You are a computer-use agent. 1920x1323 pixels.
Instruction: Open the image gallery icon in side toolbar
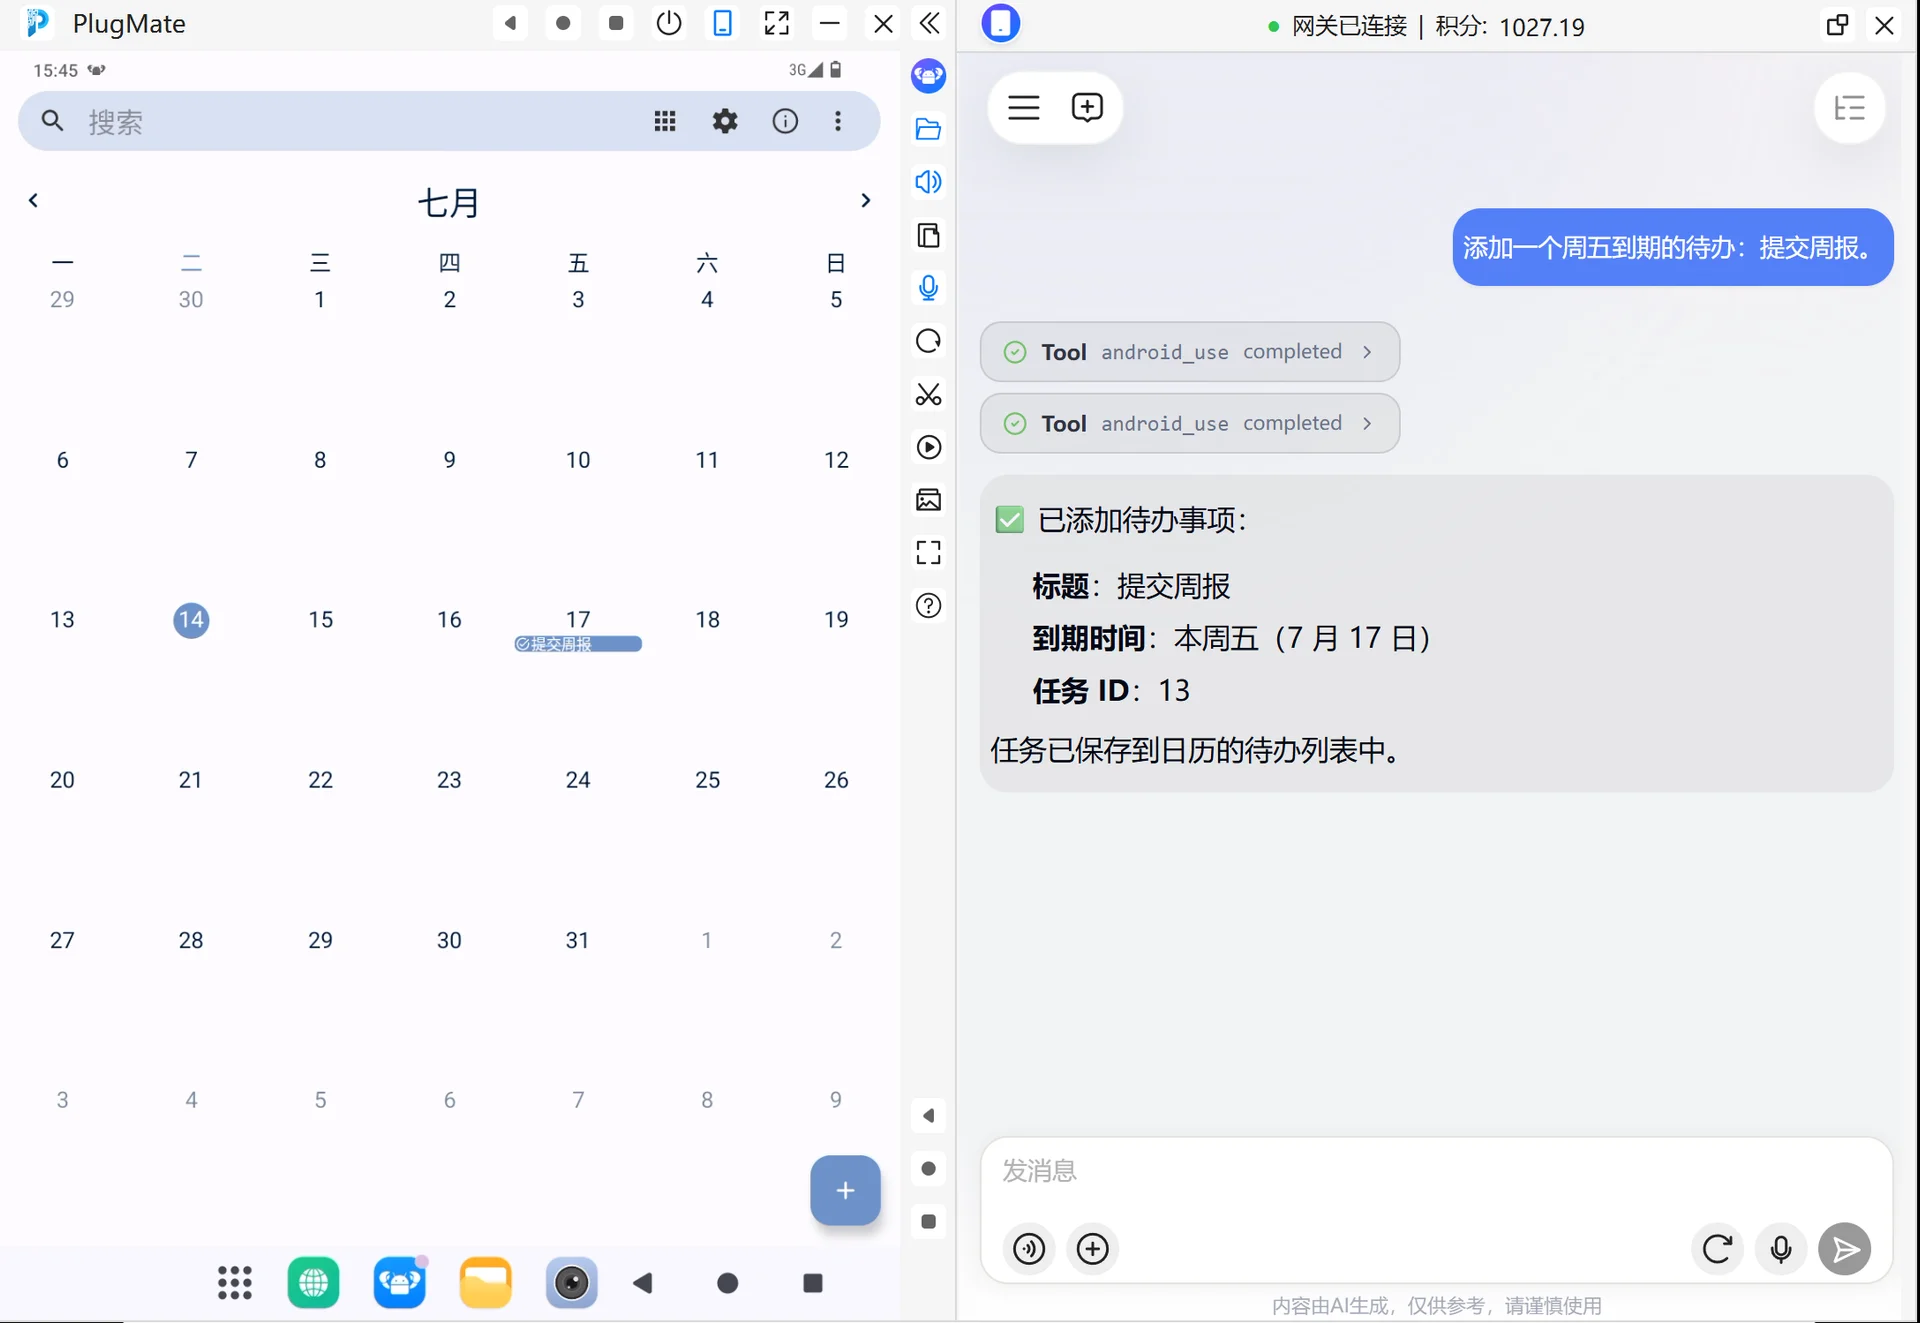coord(929,500)
